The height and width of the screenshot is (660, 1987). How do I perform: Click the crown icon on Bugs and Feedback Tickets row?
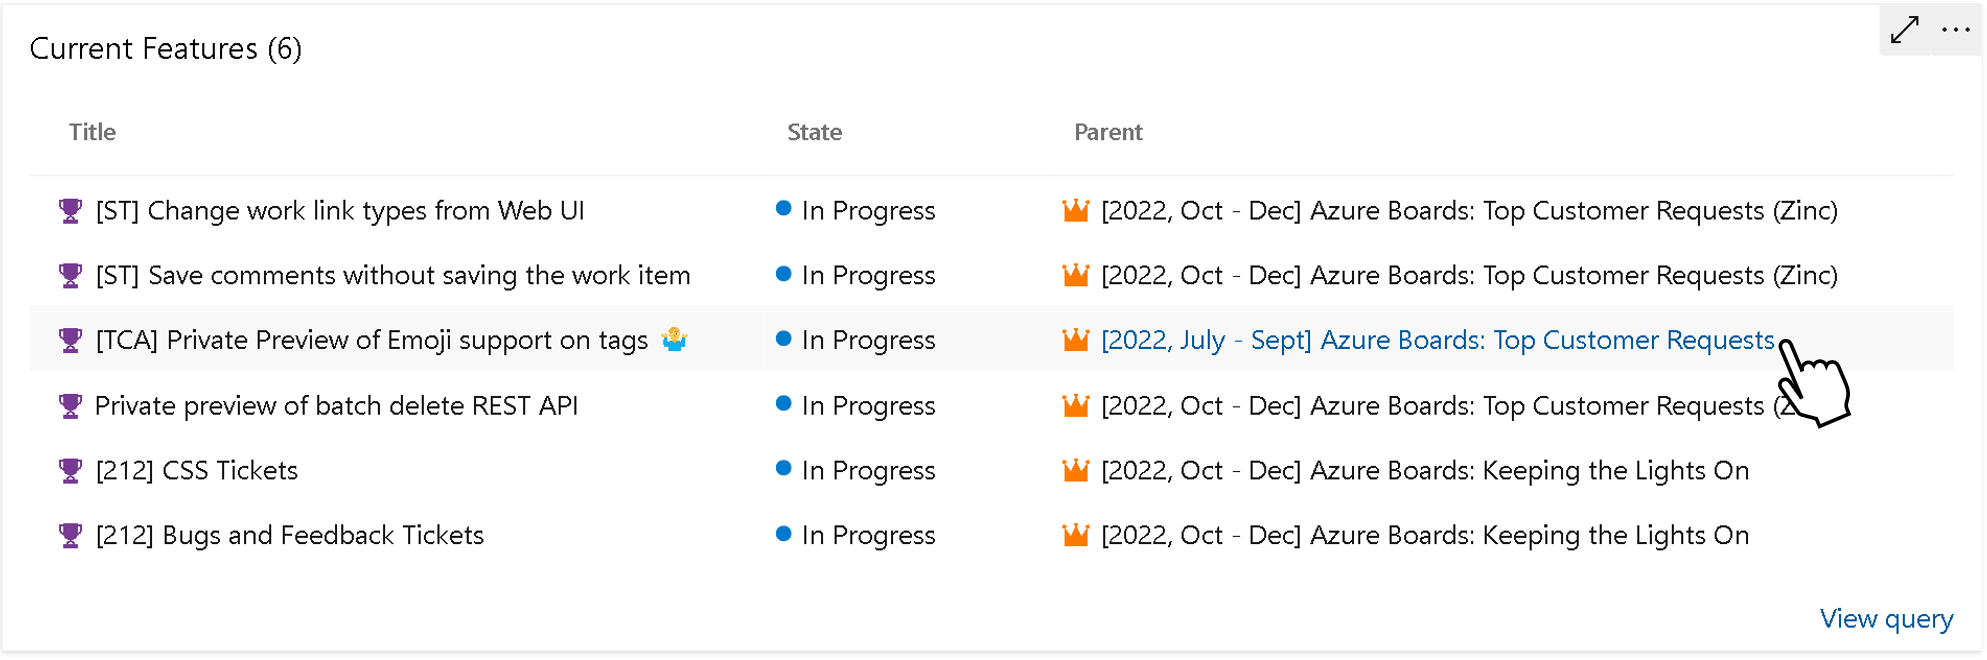[1075, 535]
